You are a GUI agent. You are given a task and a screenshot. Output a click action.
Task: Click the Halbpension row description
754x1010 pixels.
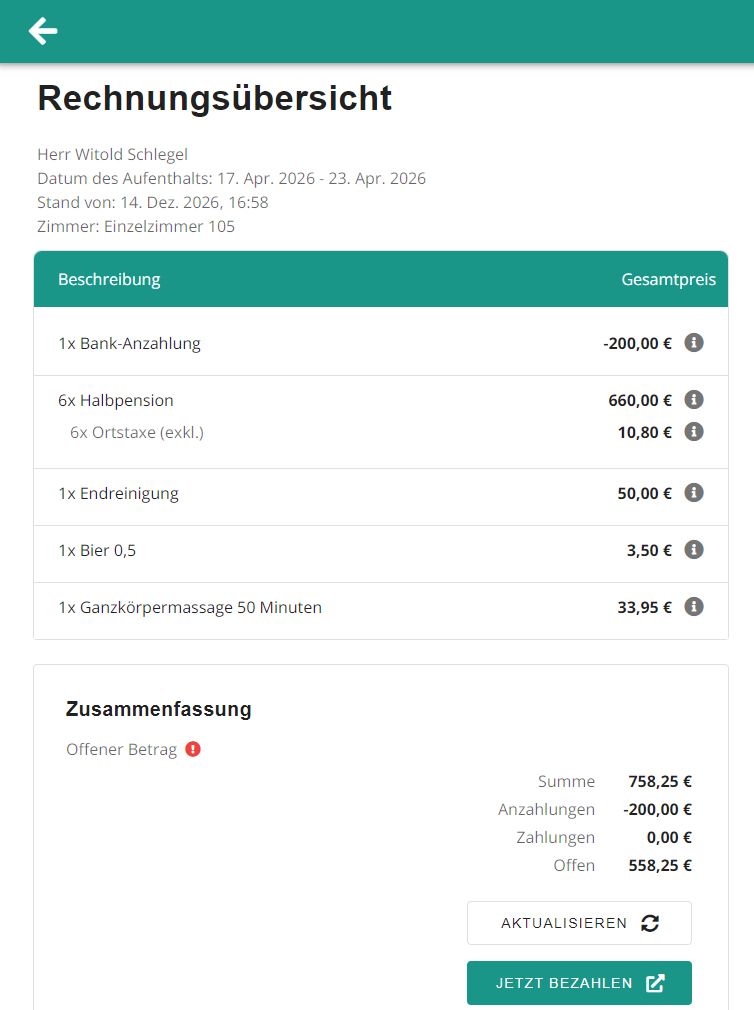click(x=117, y=401)
